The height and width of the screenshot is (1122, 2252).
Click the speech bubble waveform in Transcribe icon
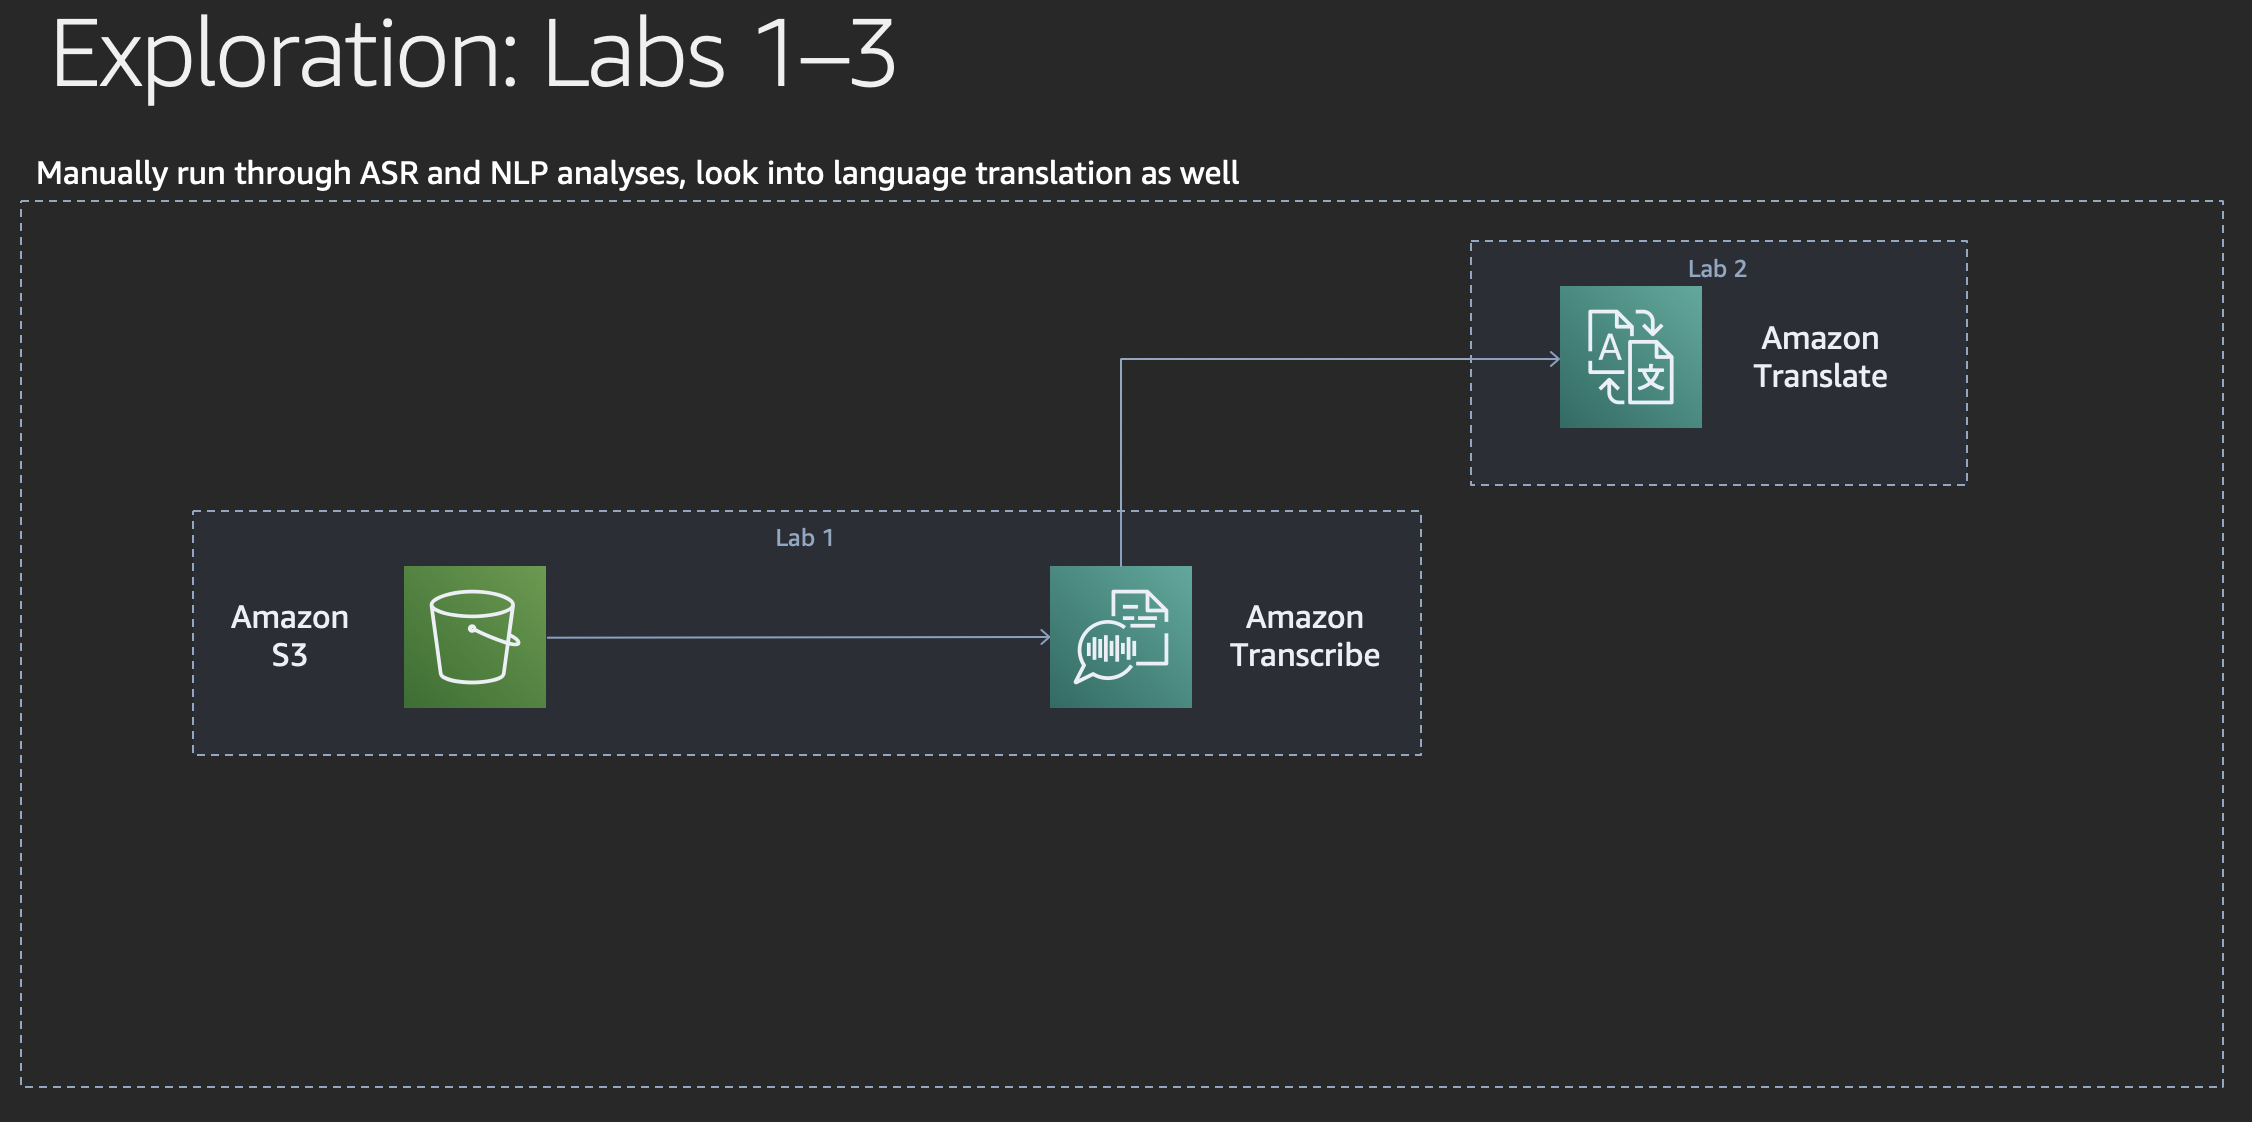(x=1107, y=652)
